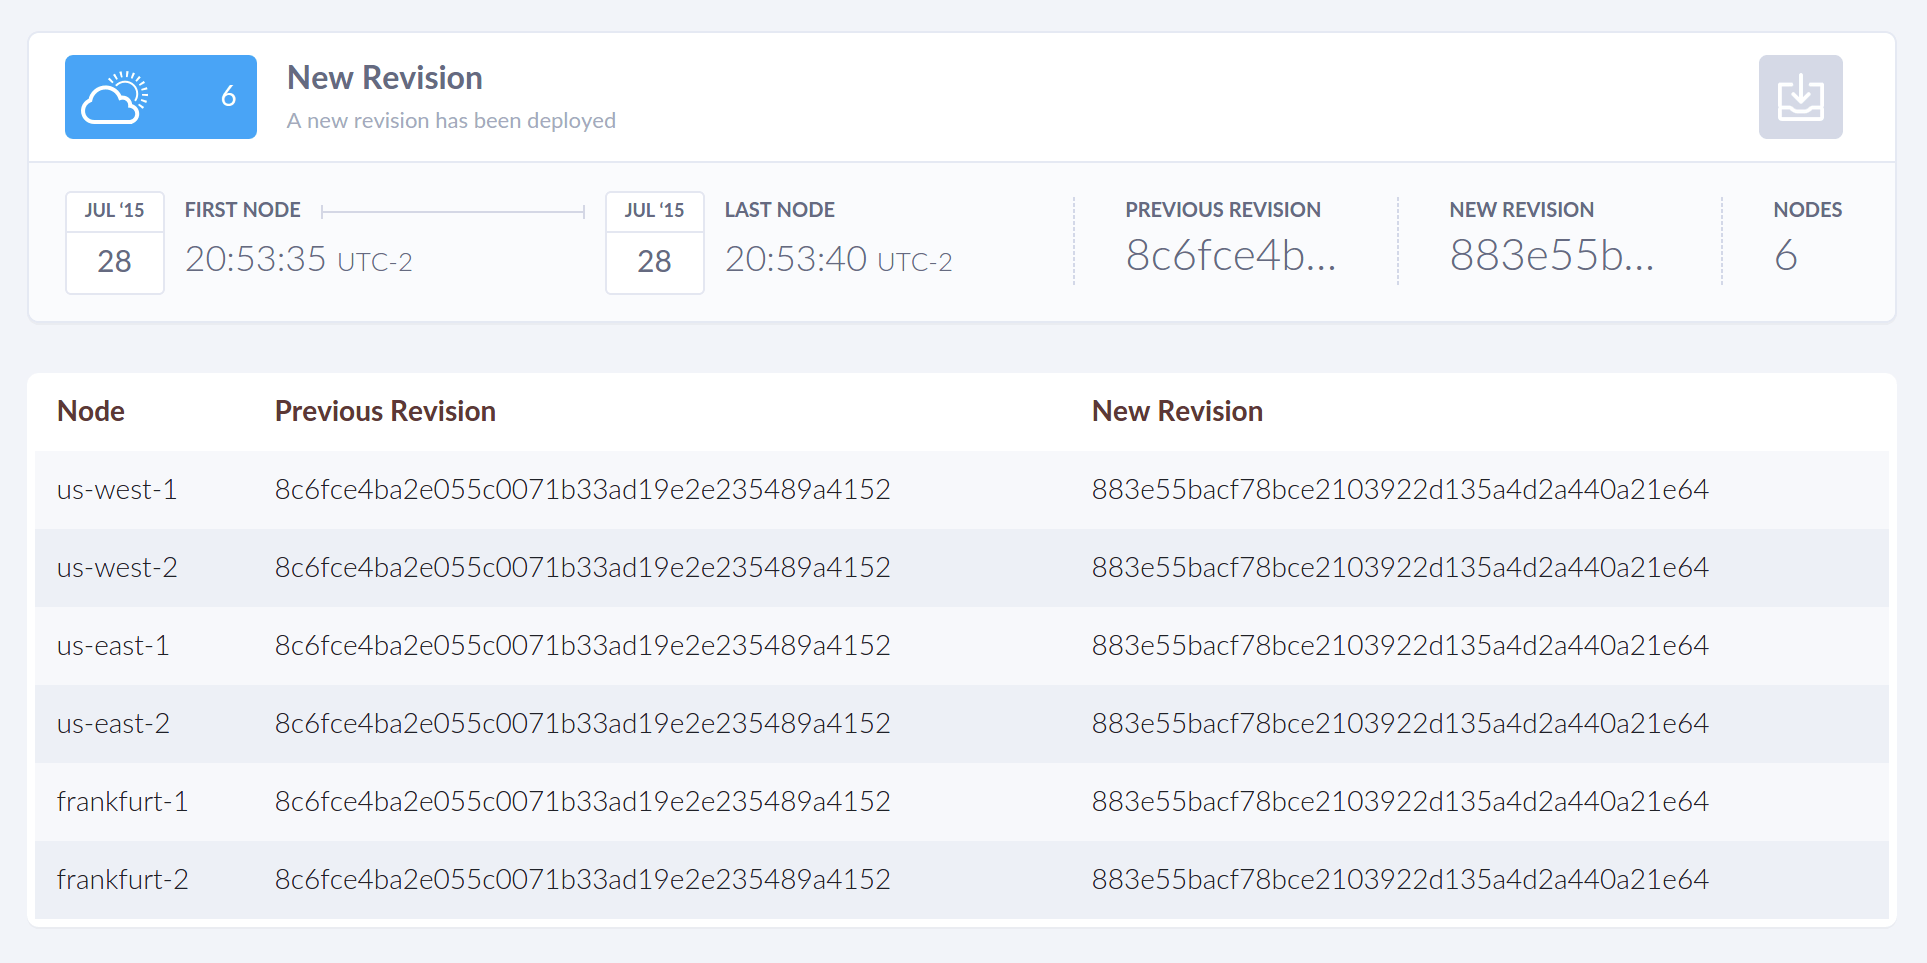Click the New Revision column header

coord(1177,411)
